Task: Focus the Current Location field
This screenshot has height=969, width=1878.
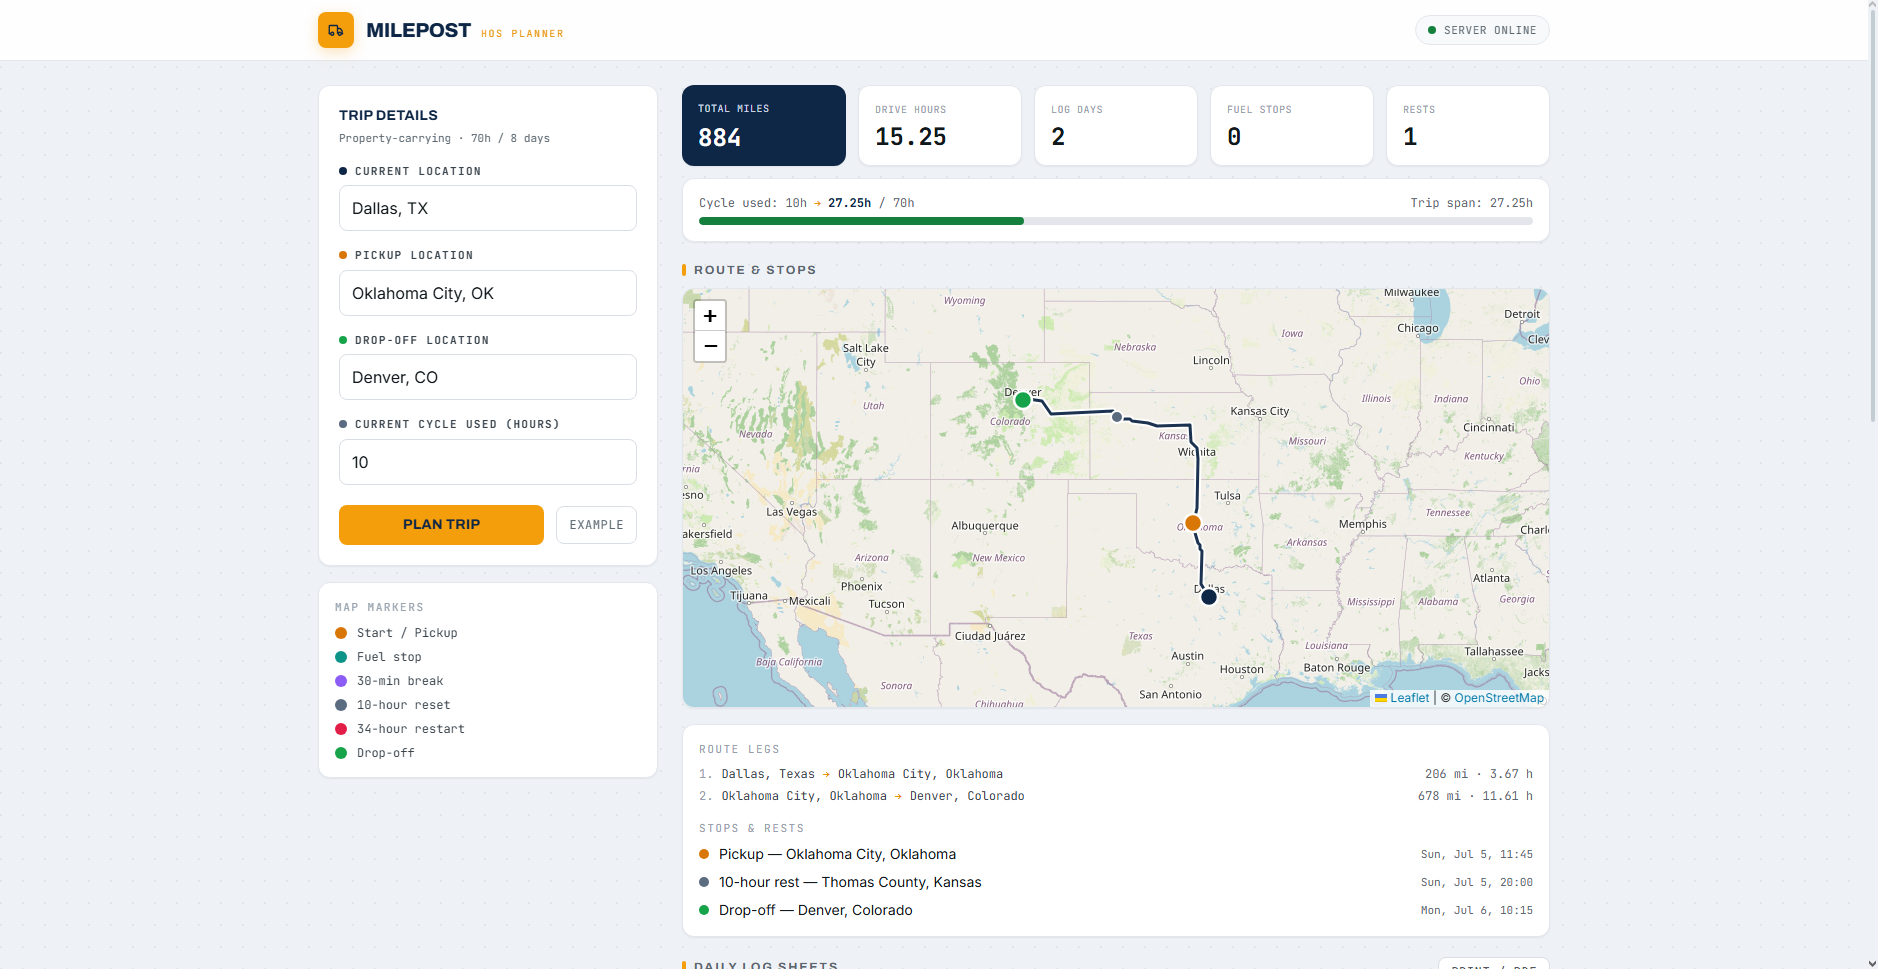Action: (x=488, y=208)
